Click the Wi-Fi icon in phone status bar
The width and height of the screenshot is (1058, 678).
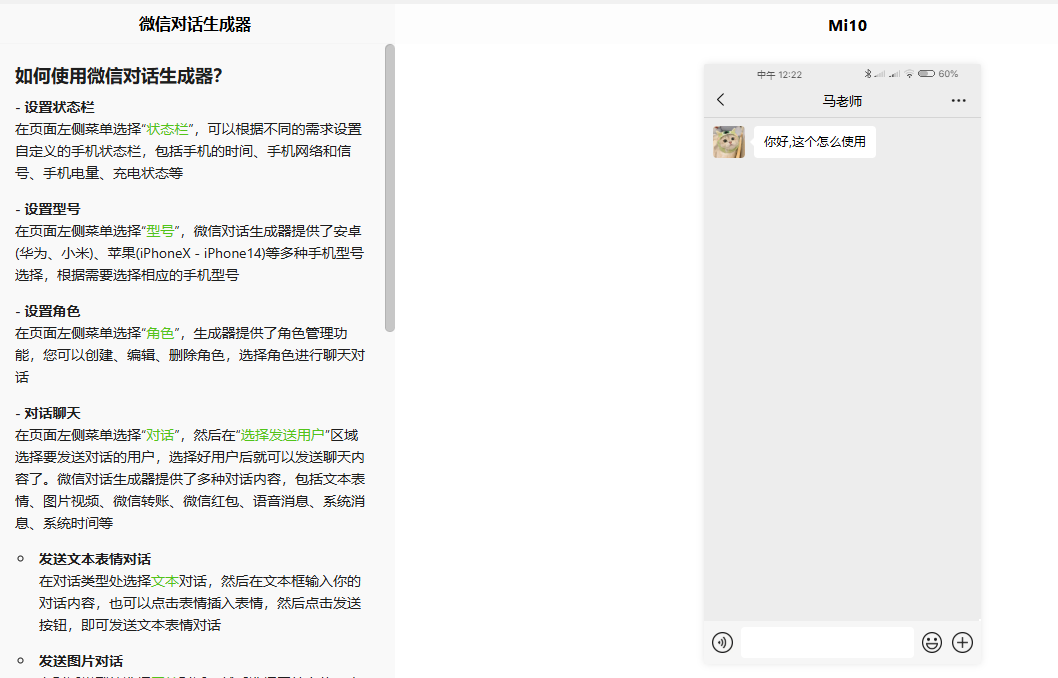coord(909,74)
